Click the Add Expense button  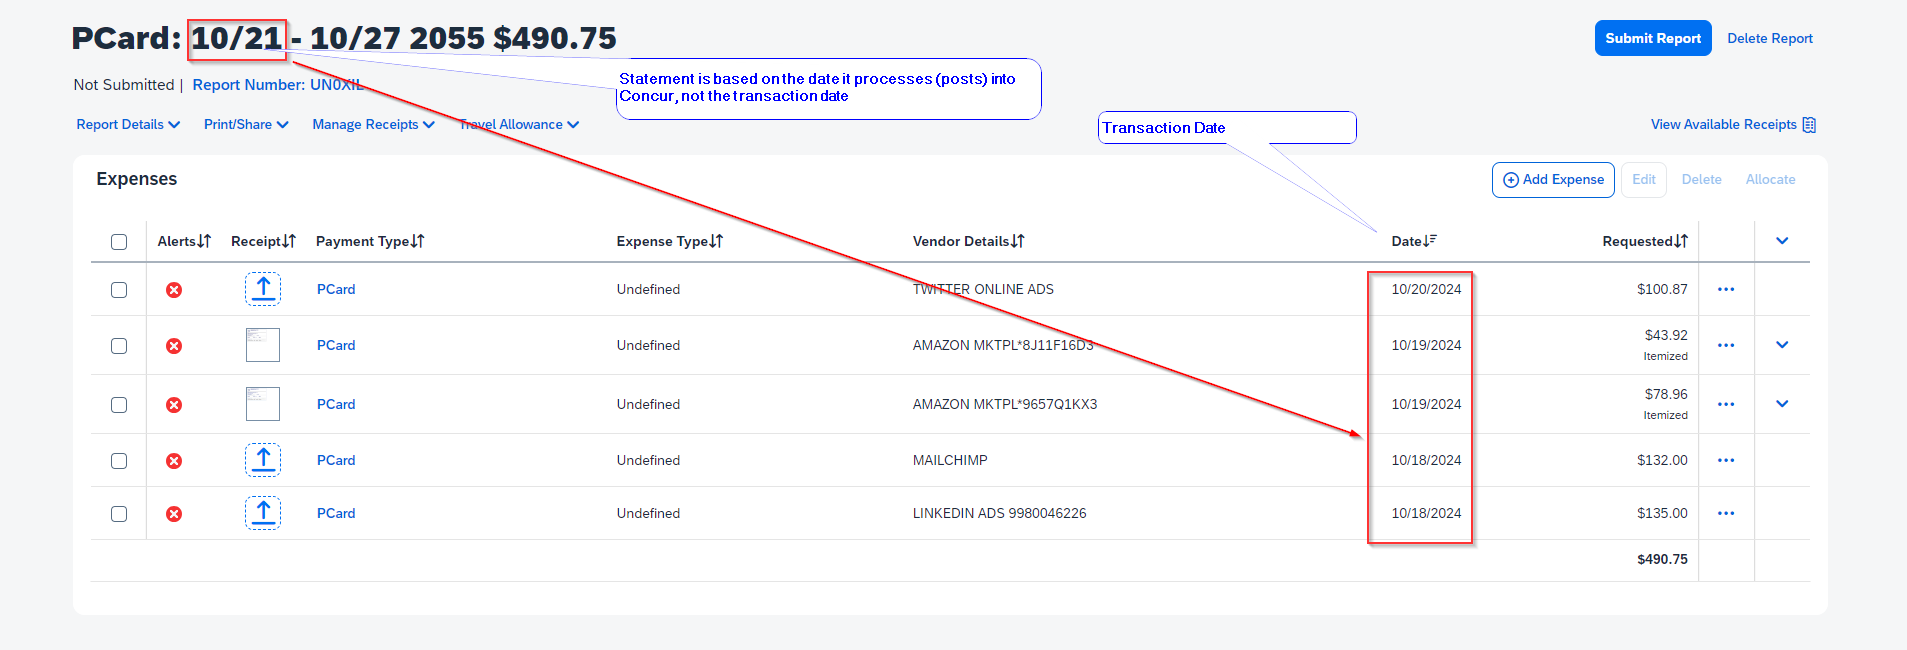click(x=1552, y=179)
